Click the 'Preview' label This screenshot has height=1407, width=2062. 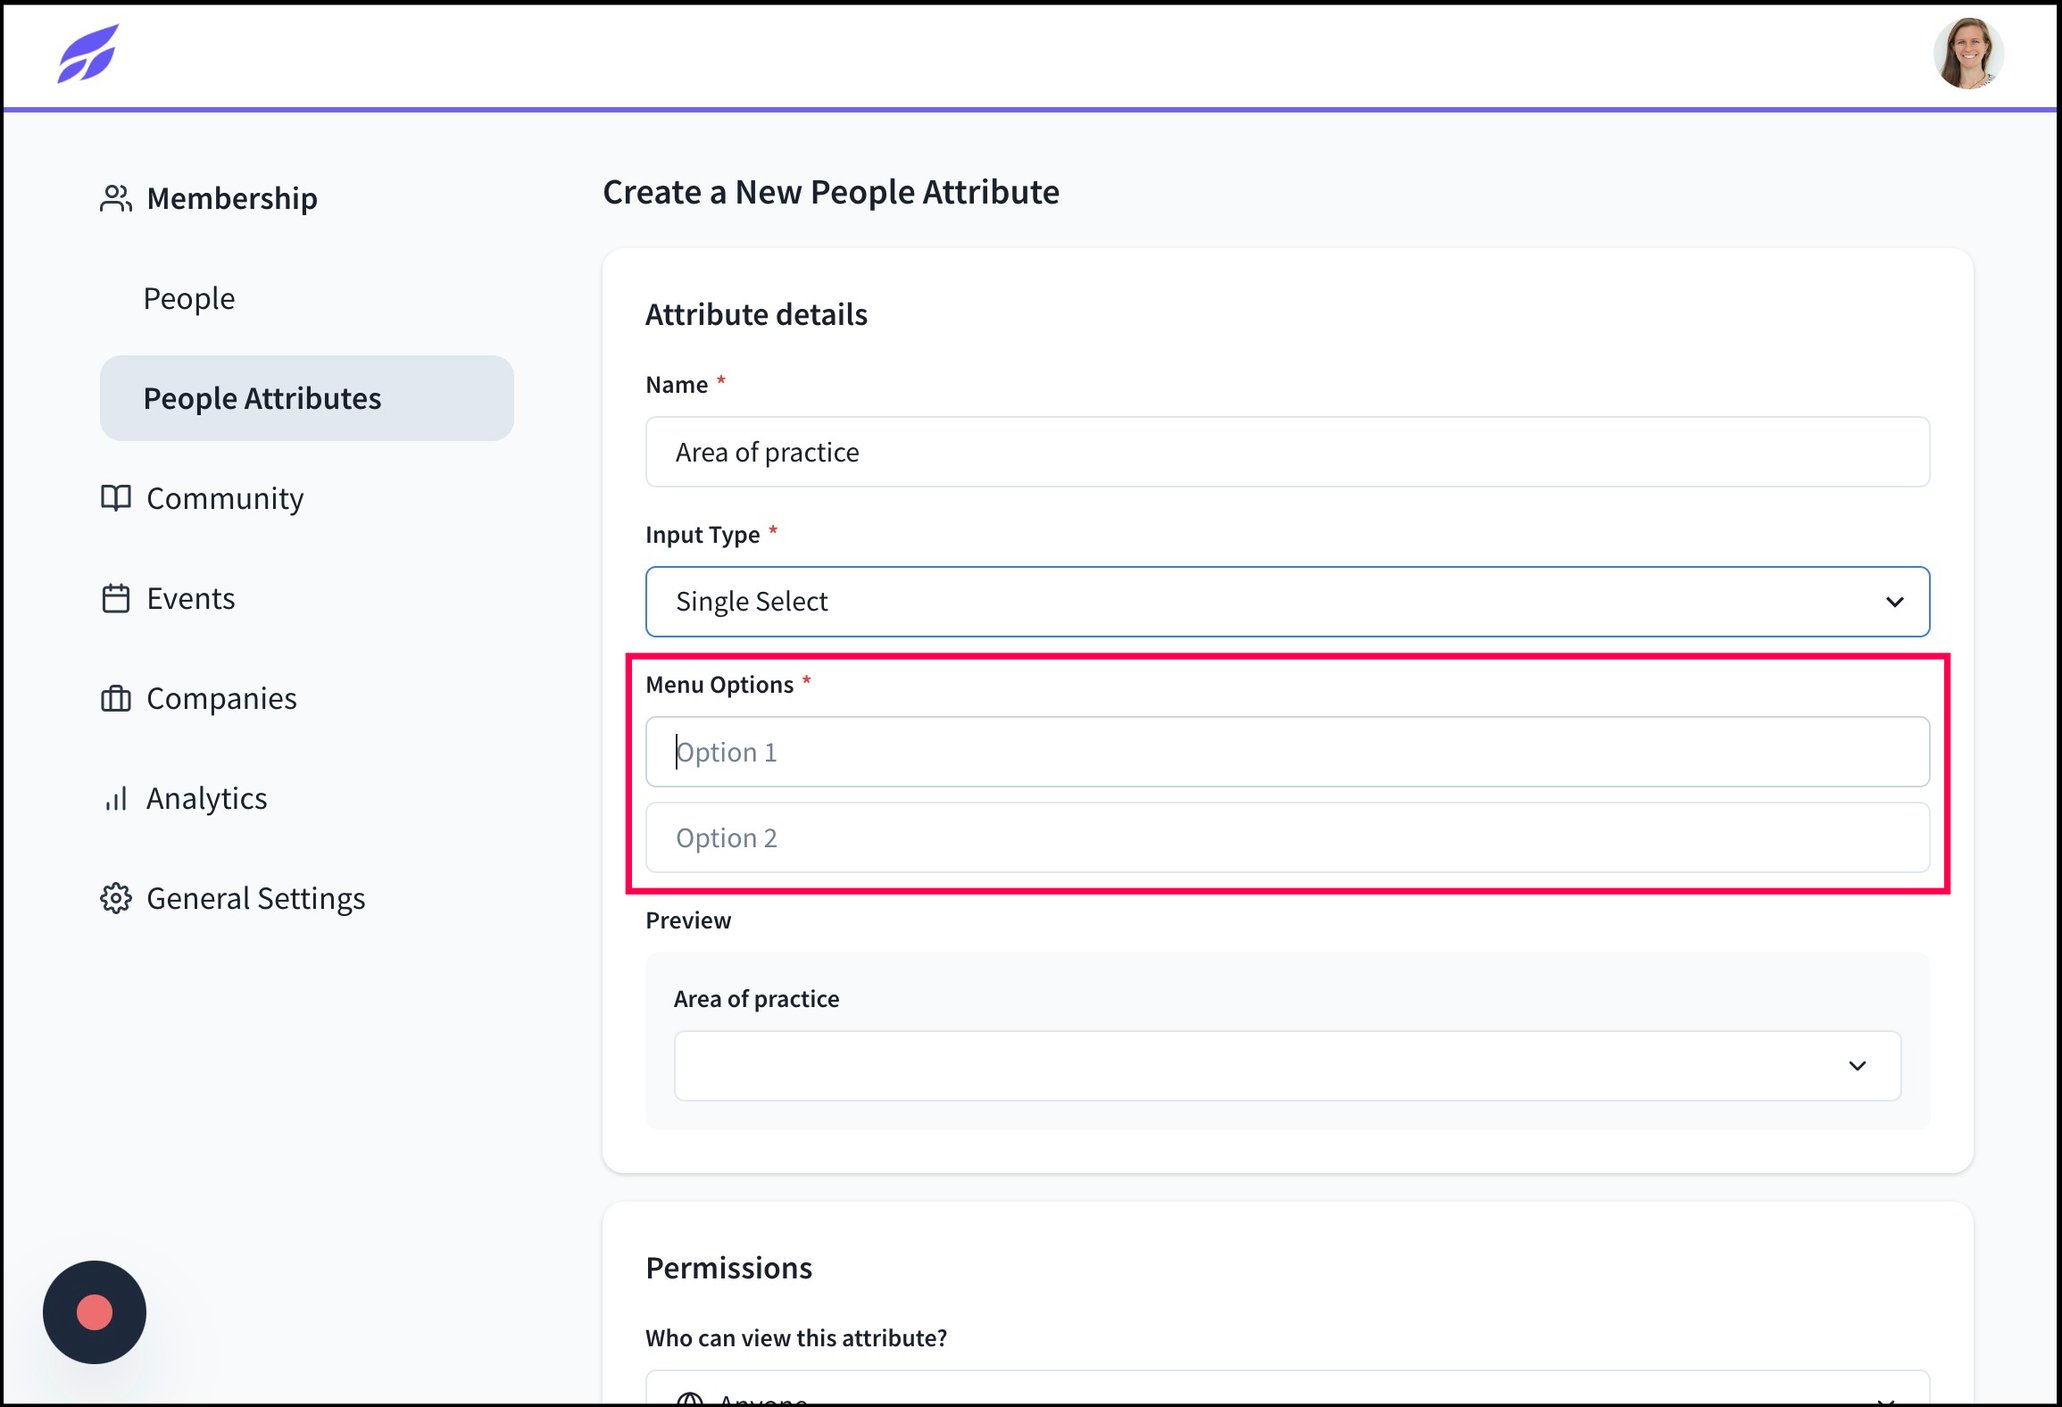(x=688, y=920)
